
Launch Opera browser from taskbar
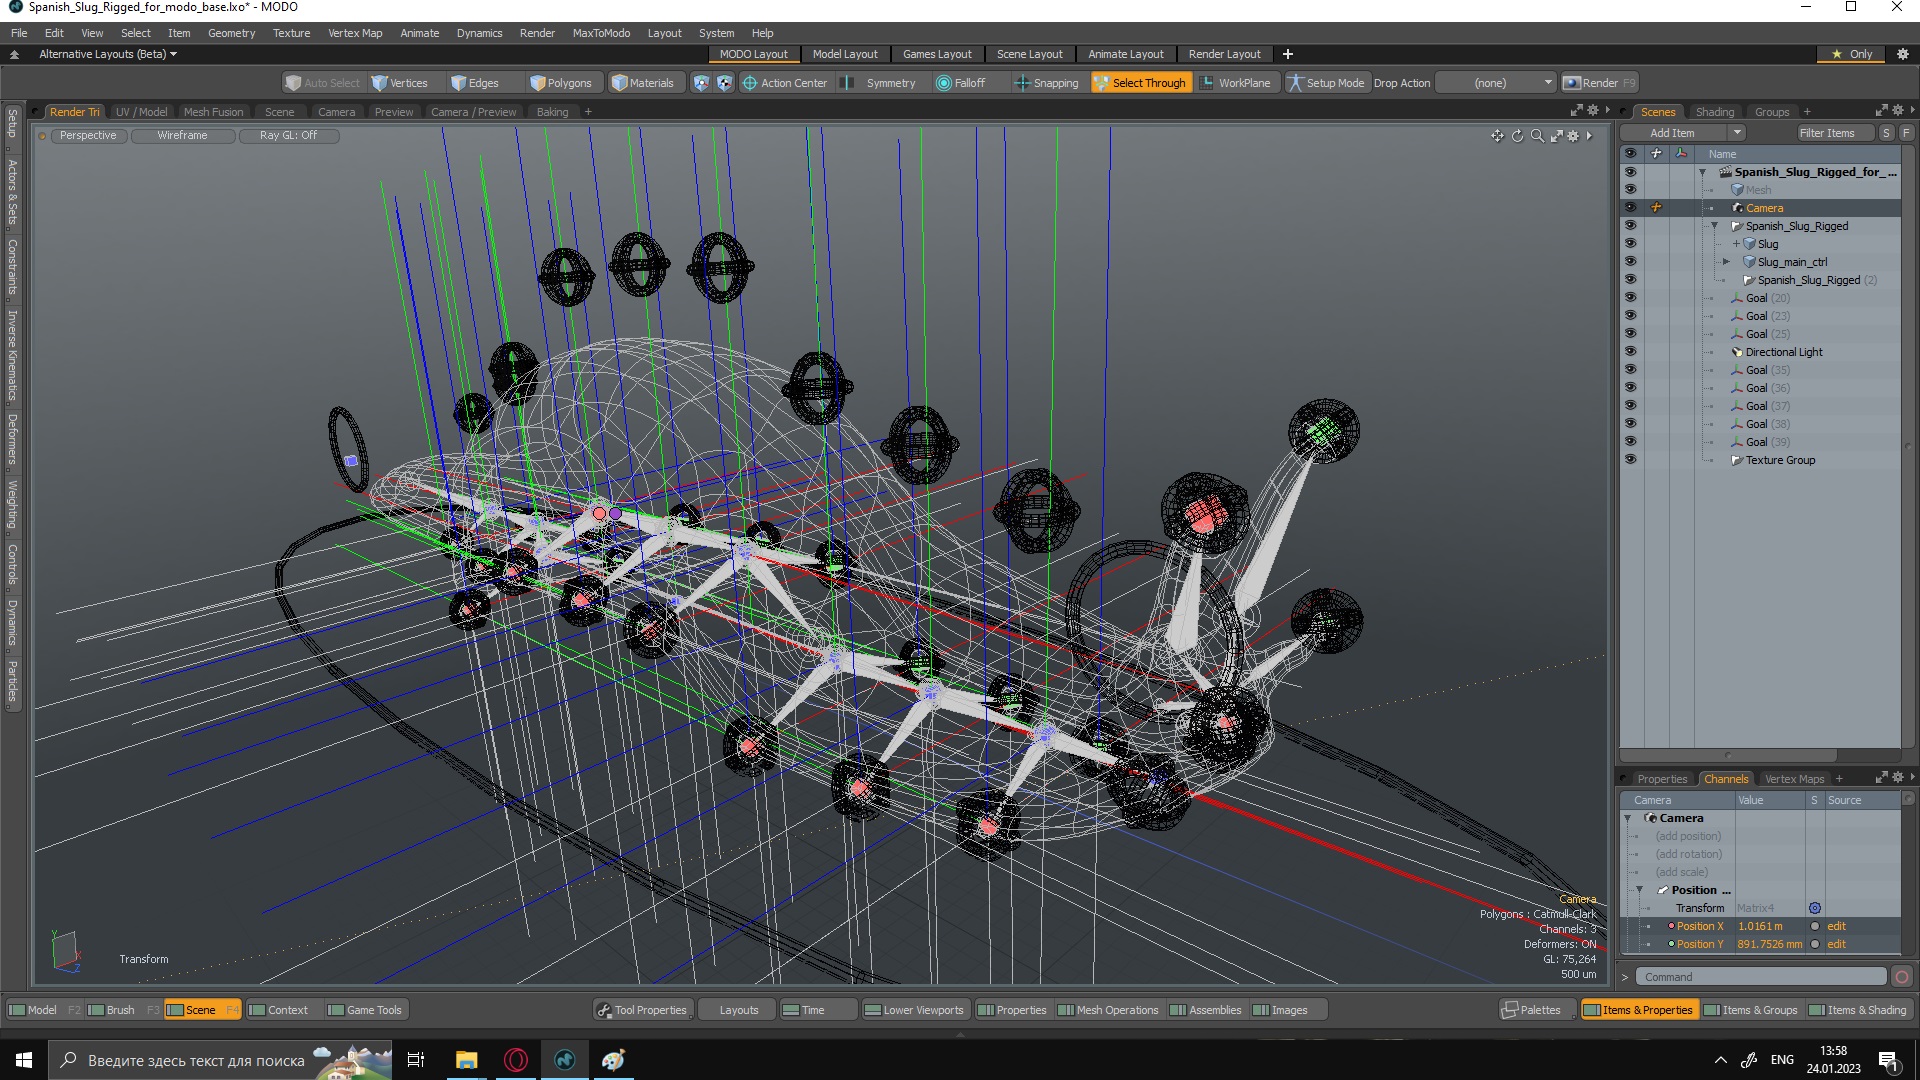coord(516,1060)
